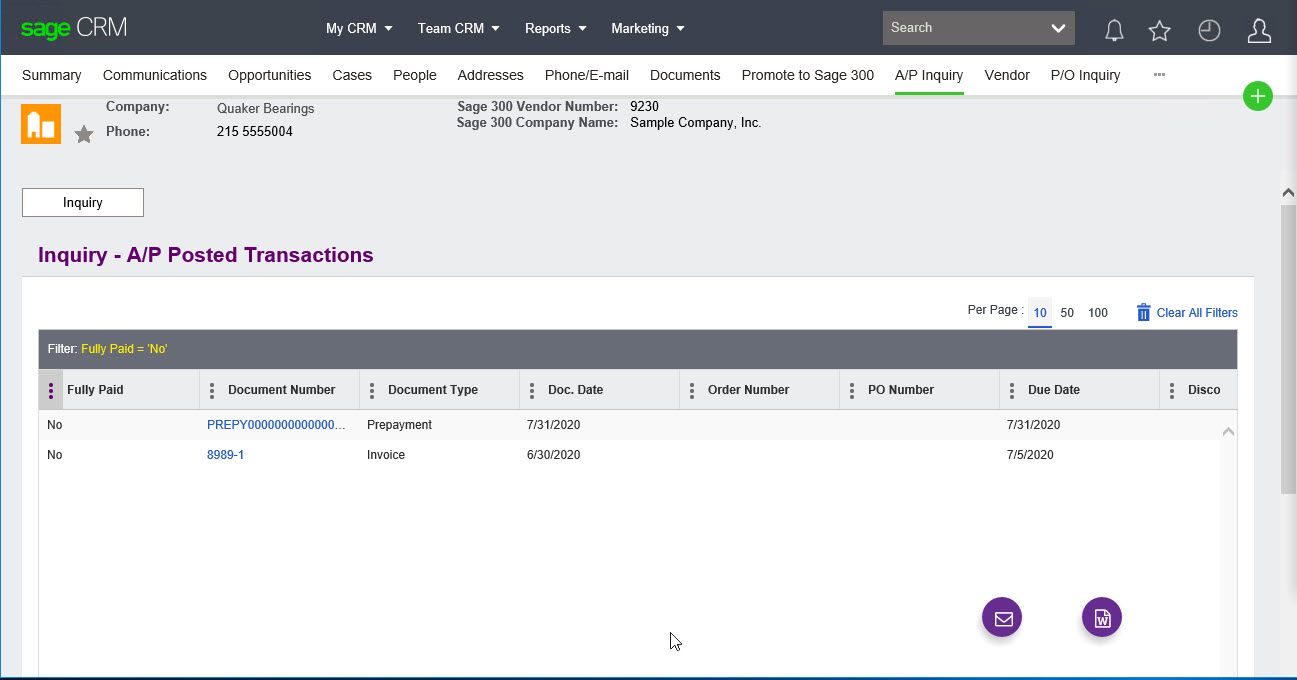Open the user profile icon
The width and height of the screenshot is (1297, 680).
[x=1259, y=30]
